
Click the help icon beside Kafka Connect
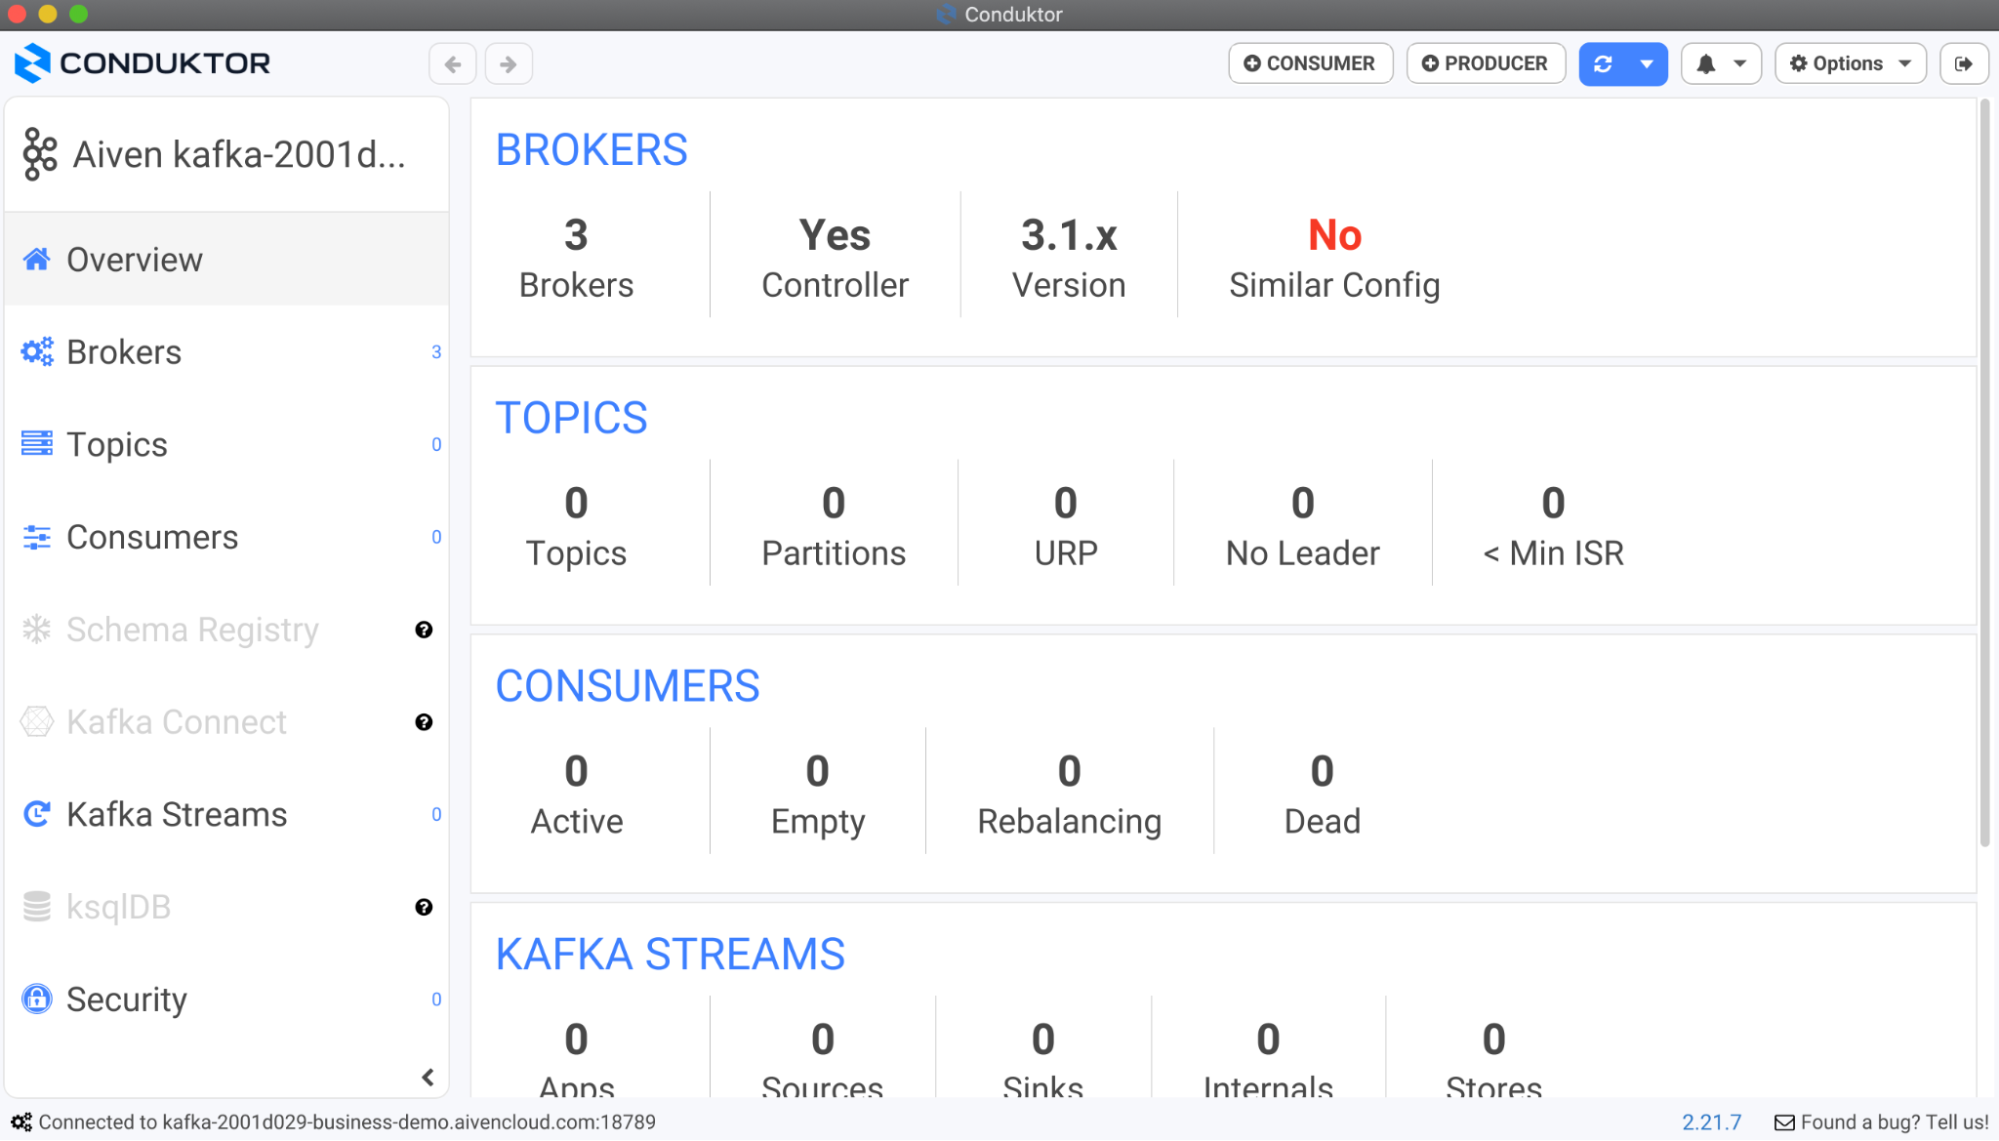[424, 722]
